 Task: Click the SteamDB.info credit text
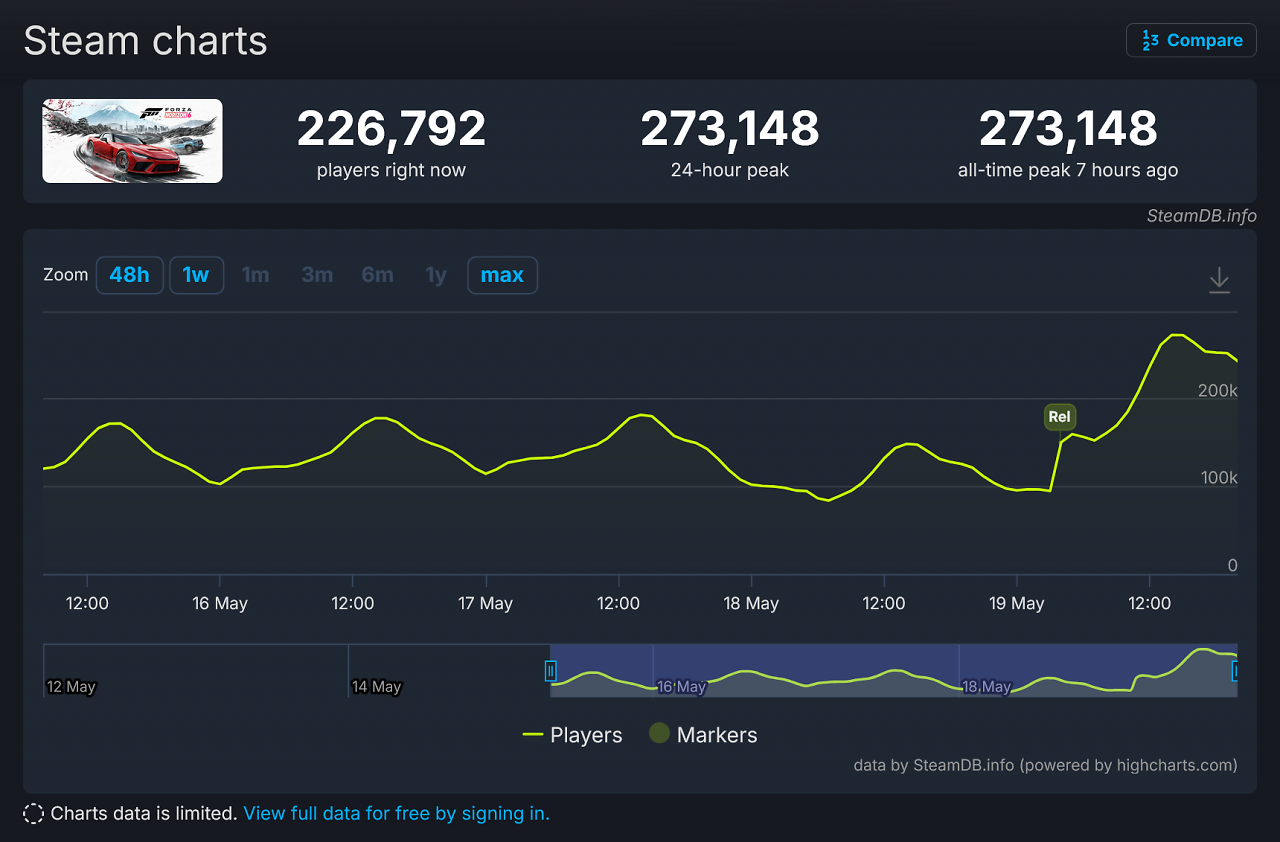pos(1201,216)
